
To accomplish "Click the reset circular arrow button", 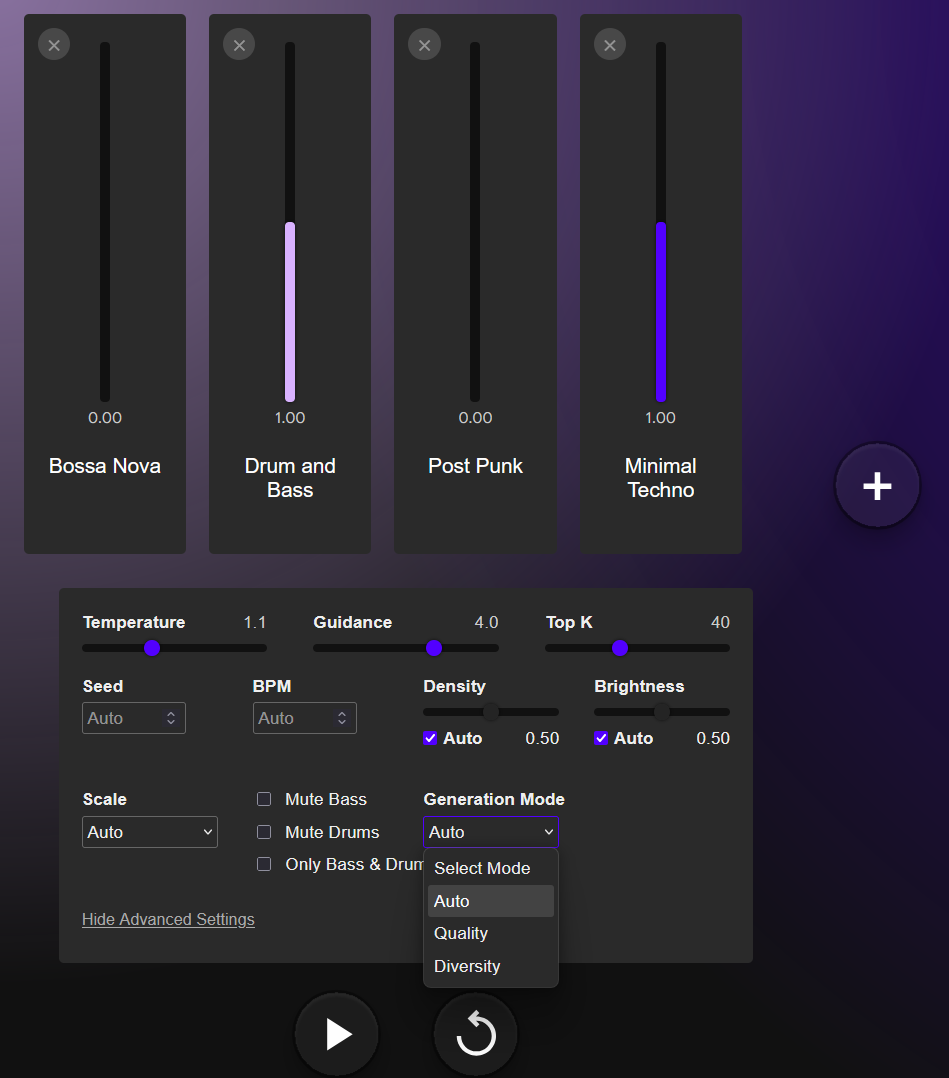I will (475, 1034).
